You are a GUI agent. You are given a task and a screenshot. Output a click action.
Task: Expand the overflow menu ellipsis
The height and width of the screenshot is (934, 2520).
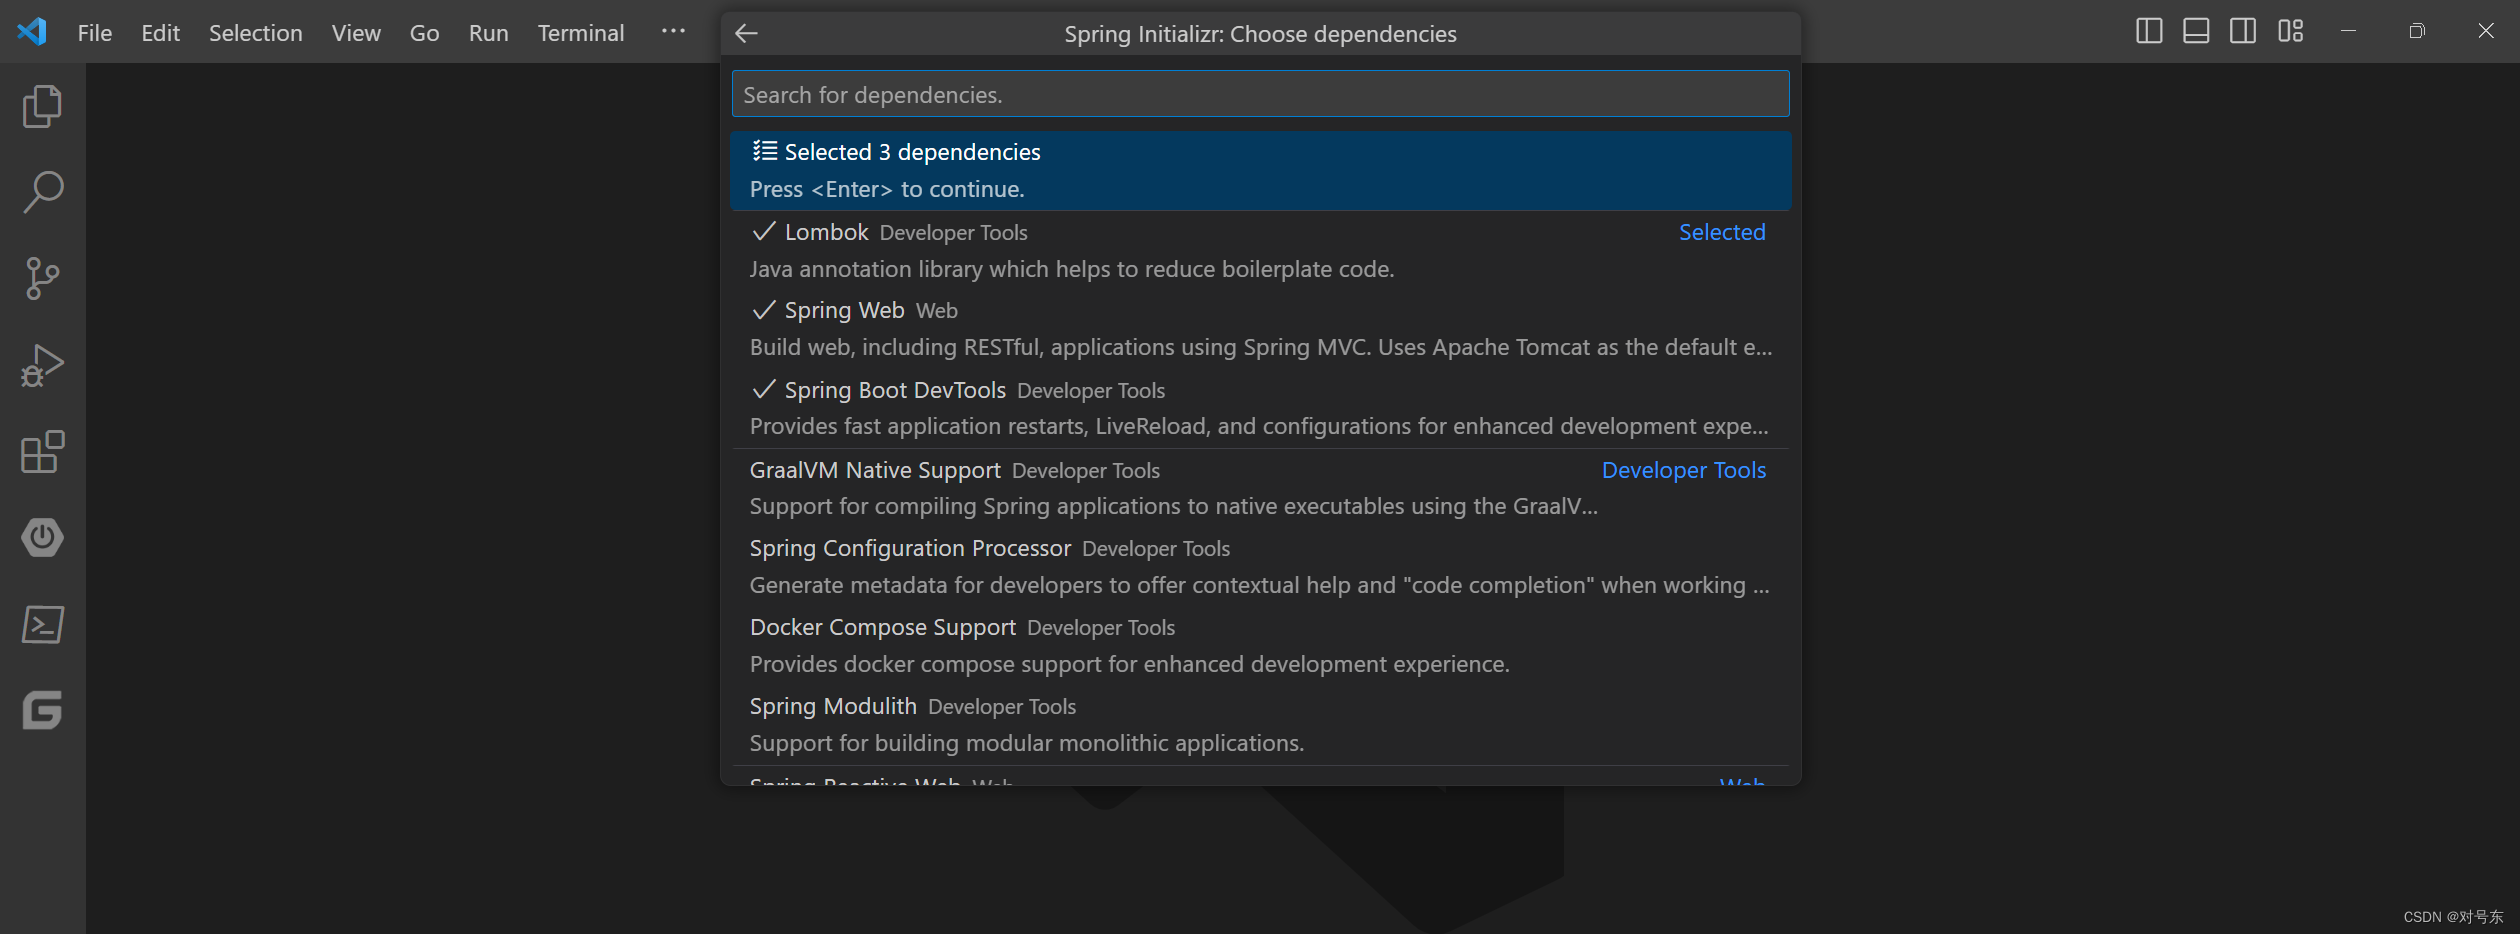point(673,32)
